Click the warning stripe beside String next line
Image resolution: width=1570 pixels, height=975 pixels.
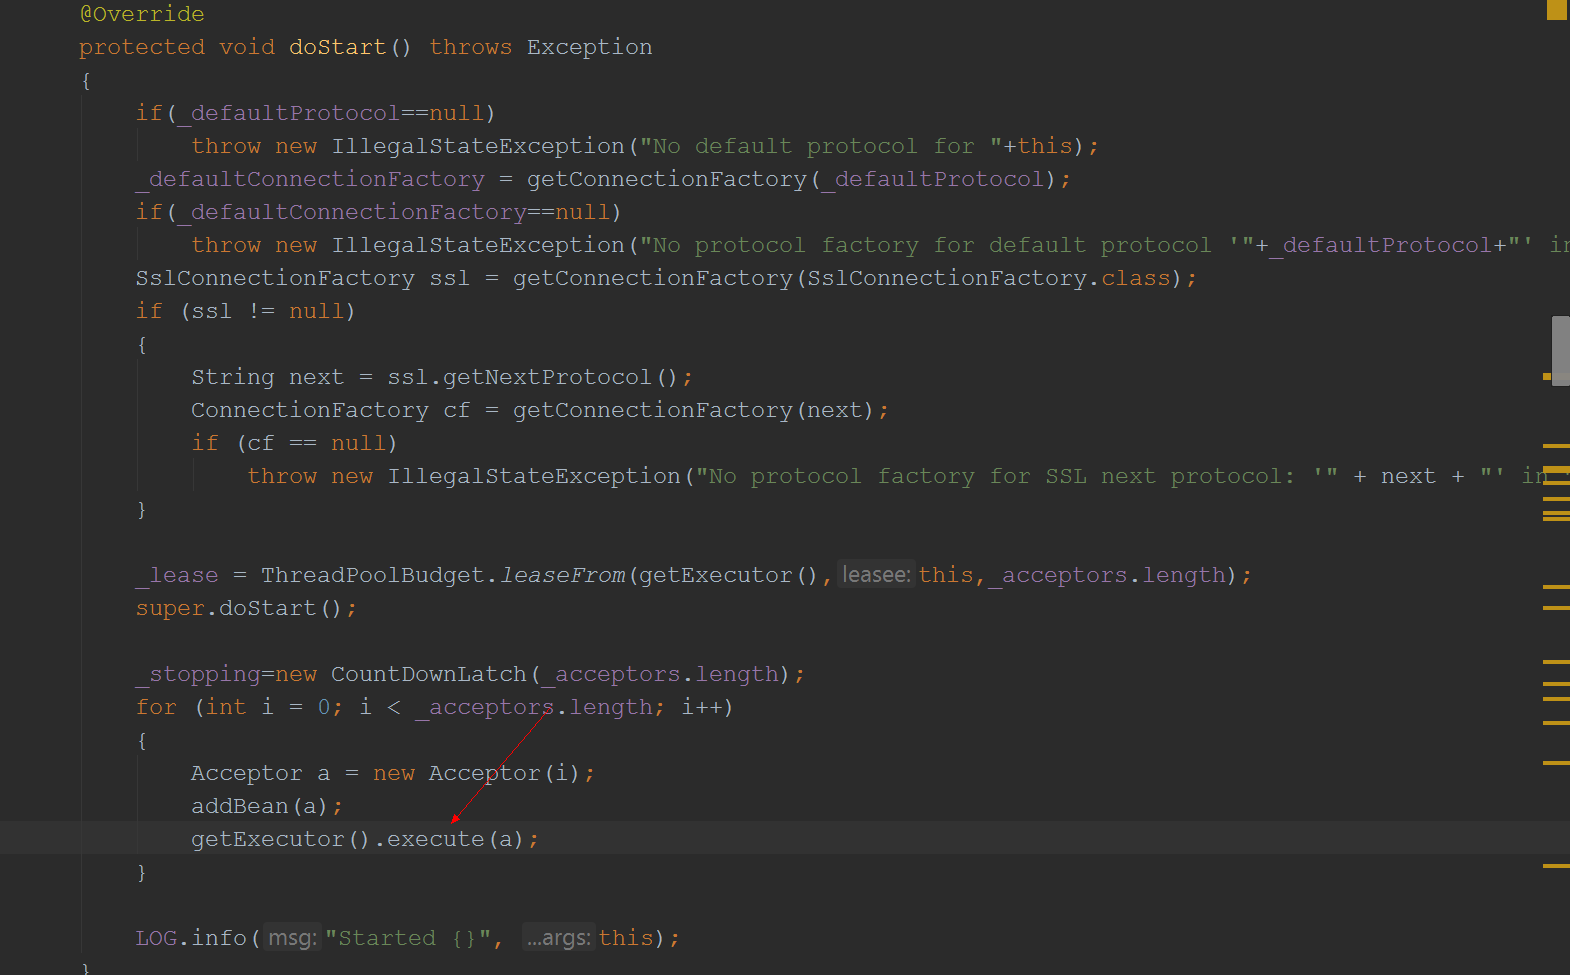[x=1548, y=377]
